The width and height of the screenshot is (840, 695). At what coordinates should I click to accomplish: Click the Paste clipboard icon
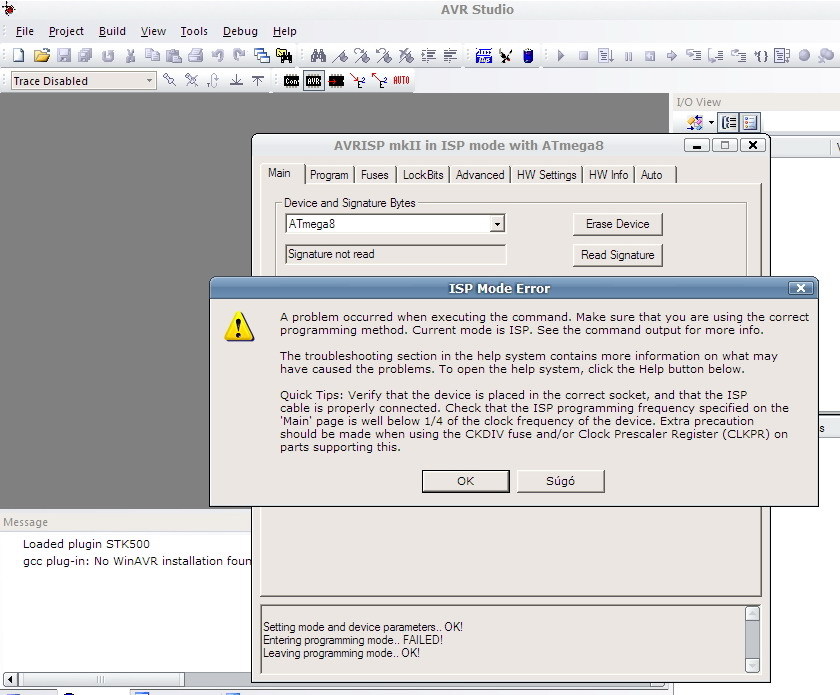(174, 55)
